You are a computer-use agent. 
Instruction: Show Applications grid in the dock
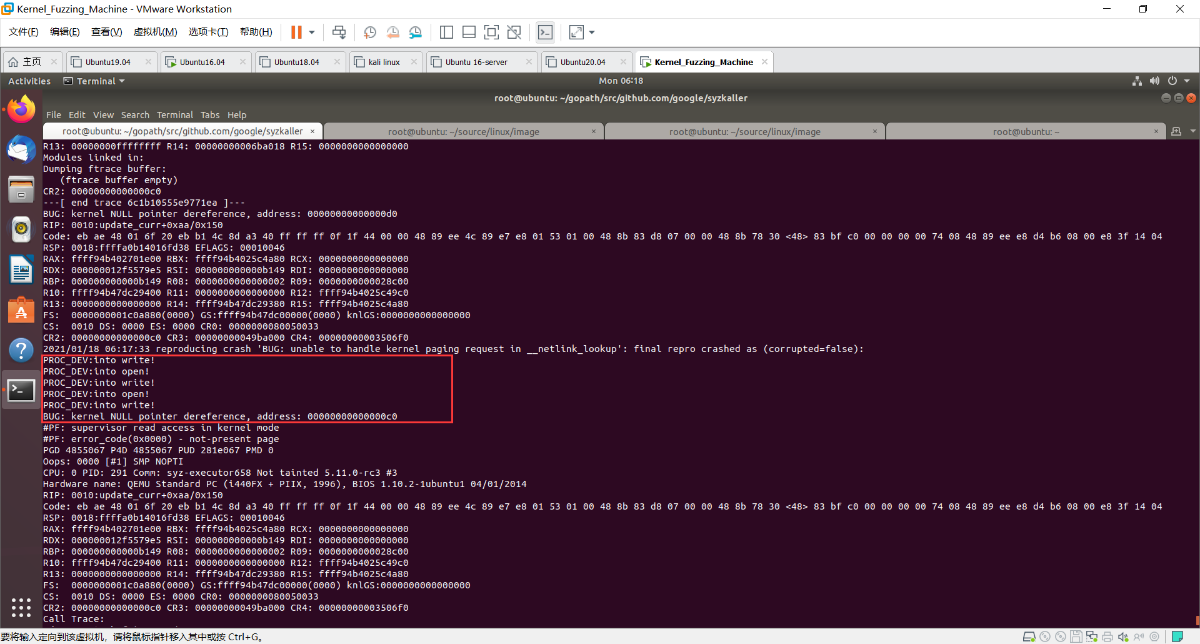coord(21,607)
